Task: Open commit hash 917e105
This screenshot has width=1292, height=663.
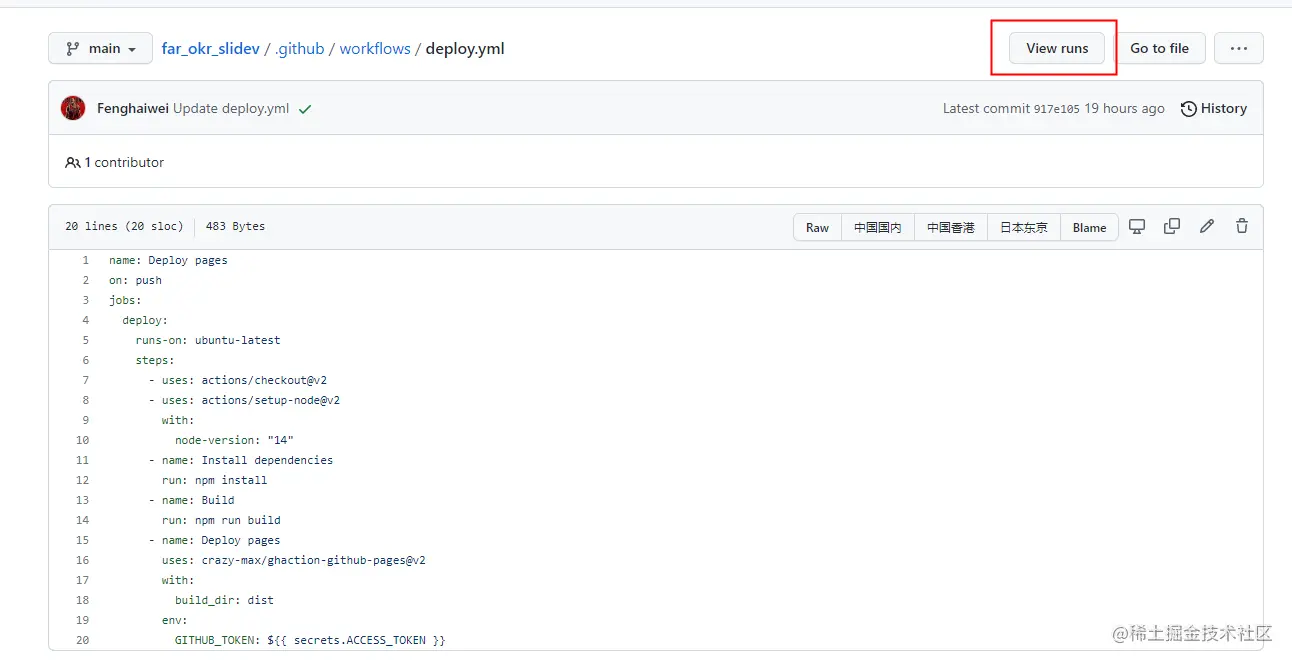Action: (1057, 109)
